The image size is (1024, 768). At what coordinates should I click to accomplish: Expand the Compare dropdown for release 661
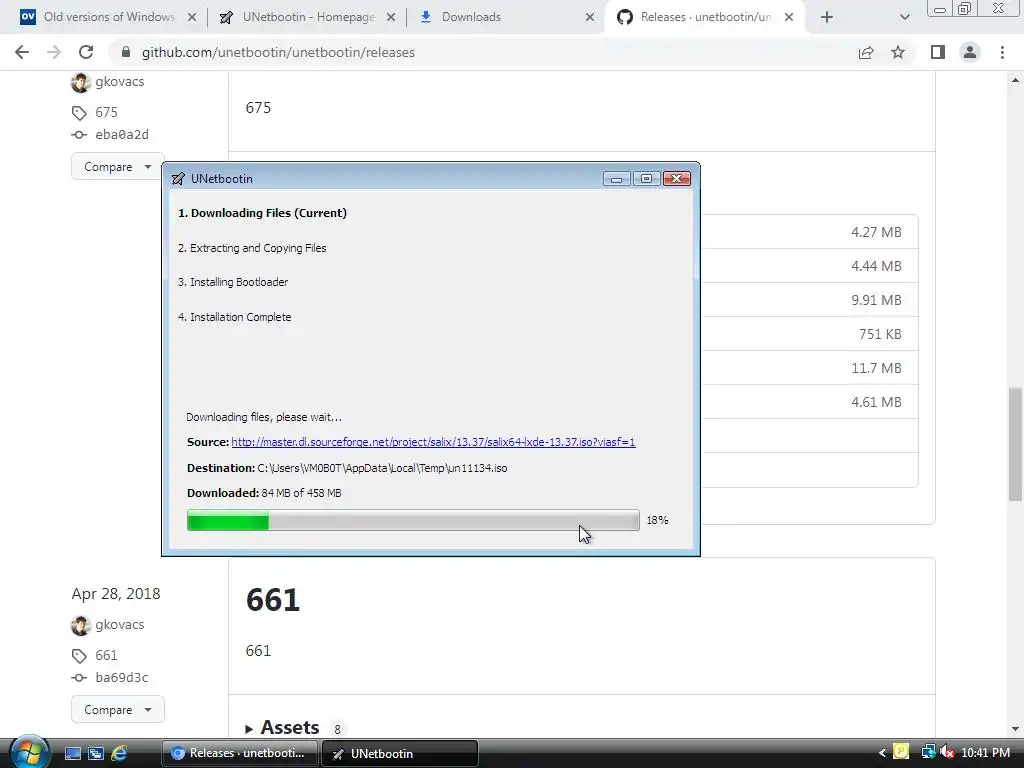click(x=118, y=709)
